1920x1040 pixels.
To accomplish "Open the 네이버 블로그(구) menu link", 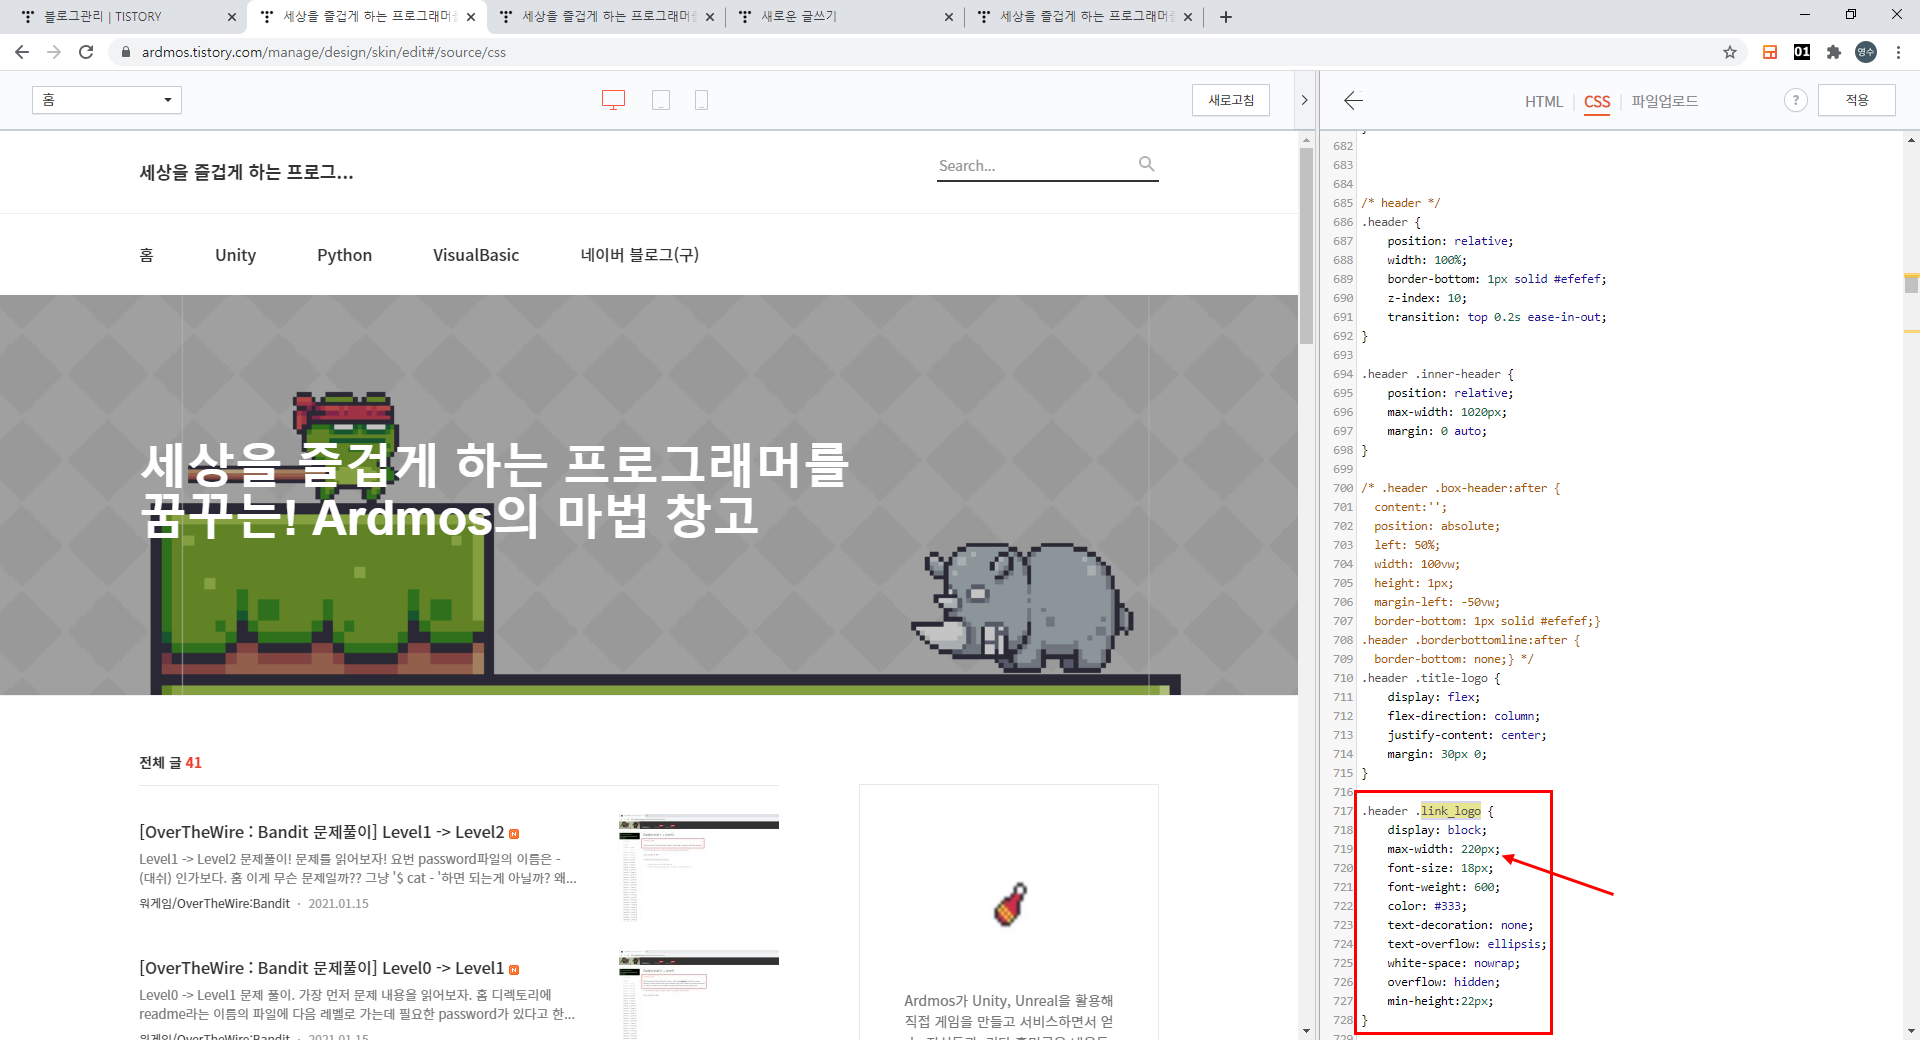I will 640,255.
